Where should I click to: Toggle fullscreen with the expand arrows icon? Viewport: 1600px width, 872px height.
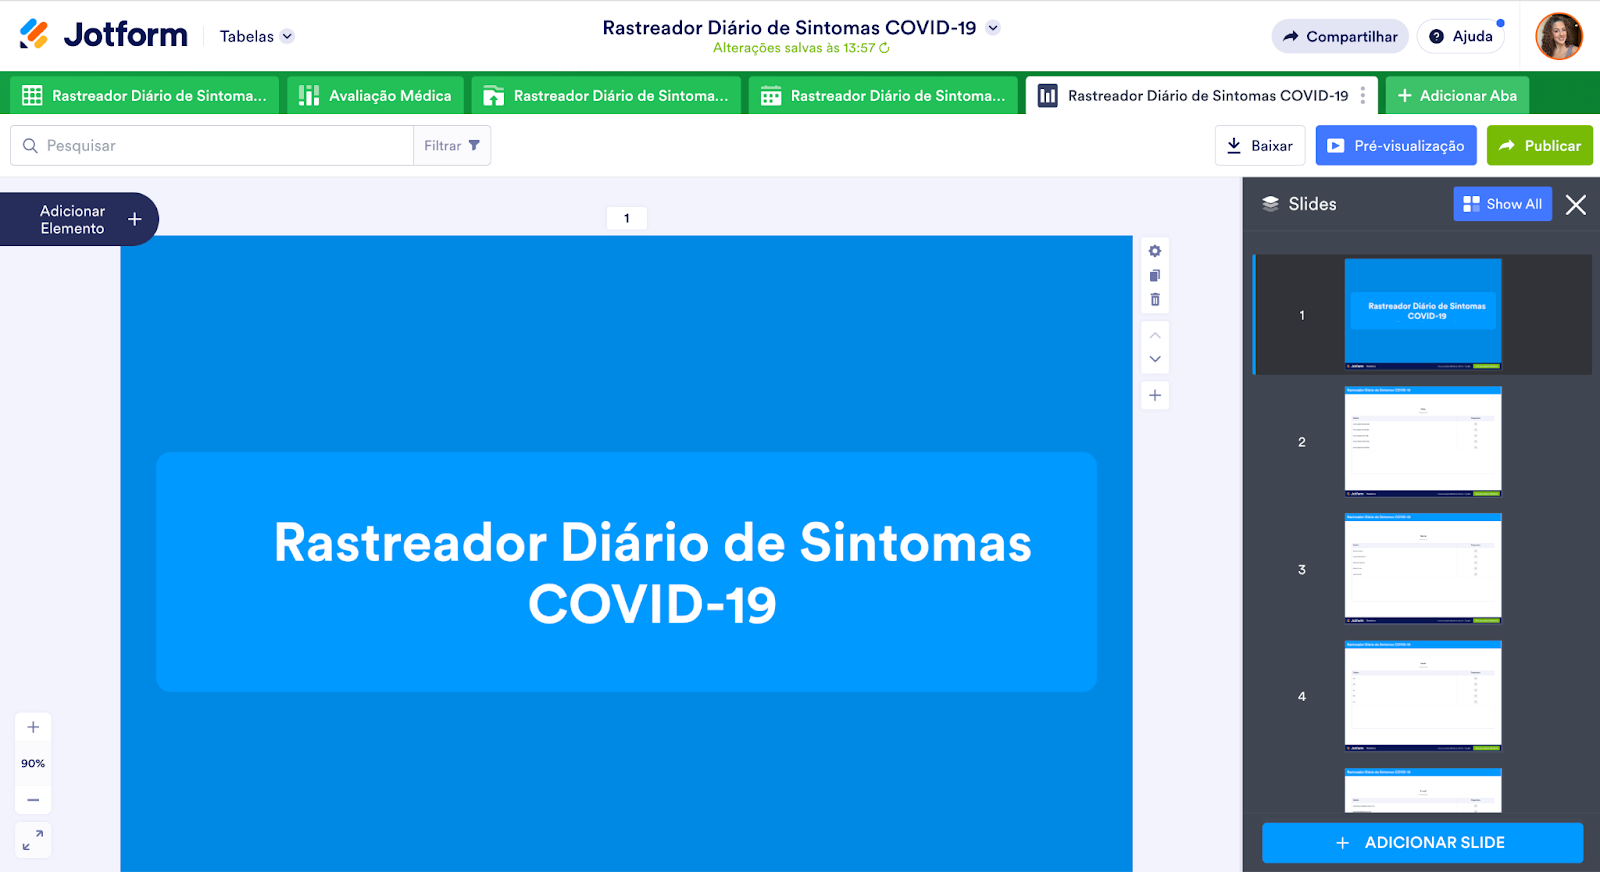tap(33, 840)
